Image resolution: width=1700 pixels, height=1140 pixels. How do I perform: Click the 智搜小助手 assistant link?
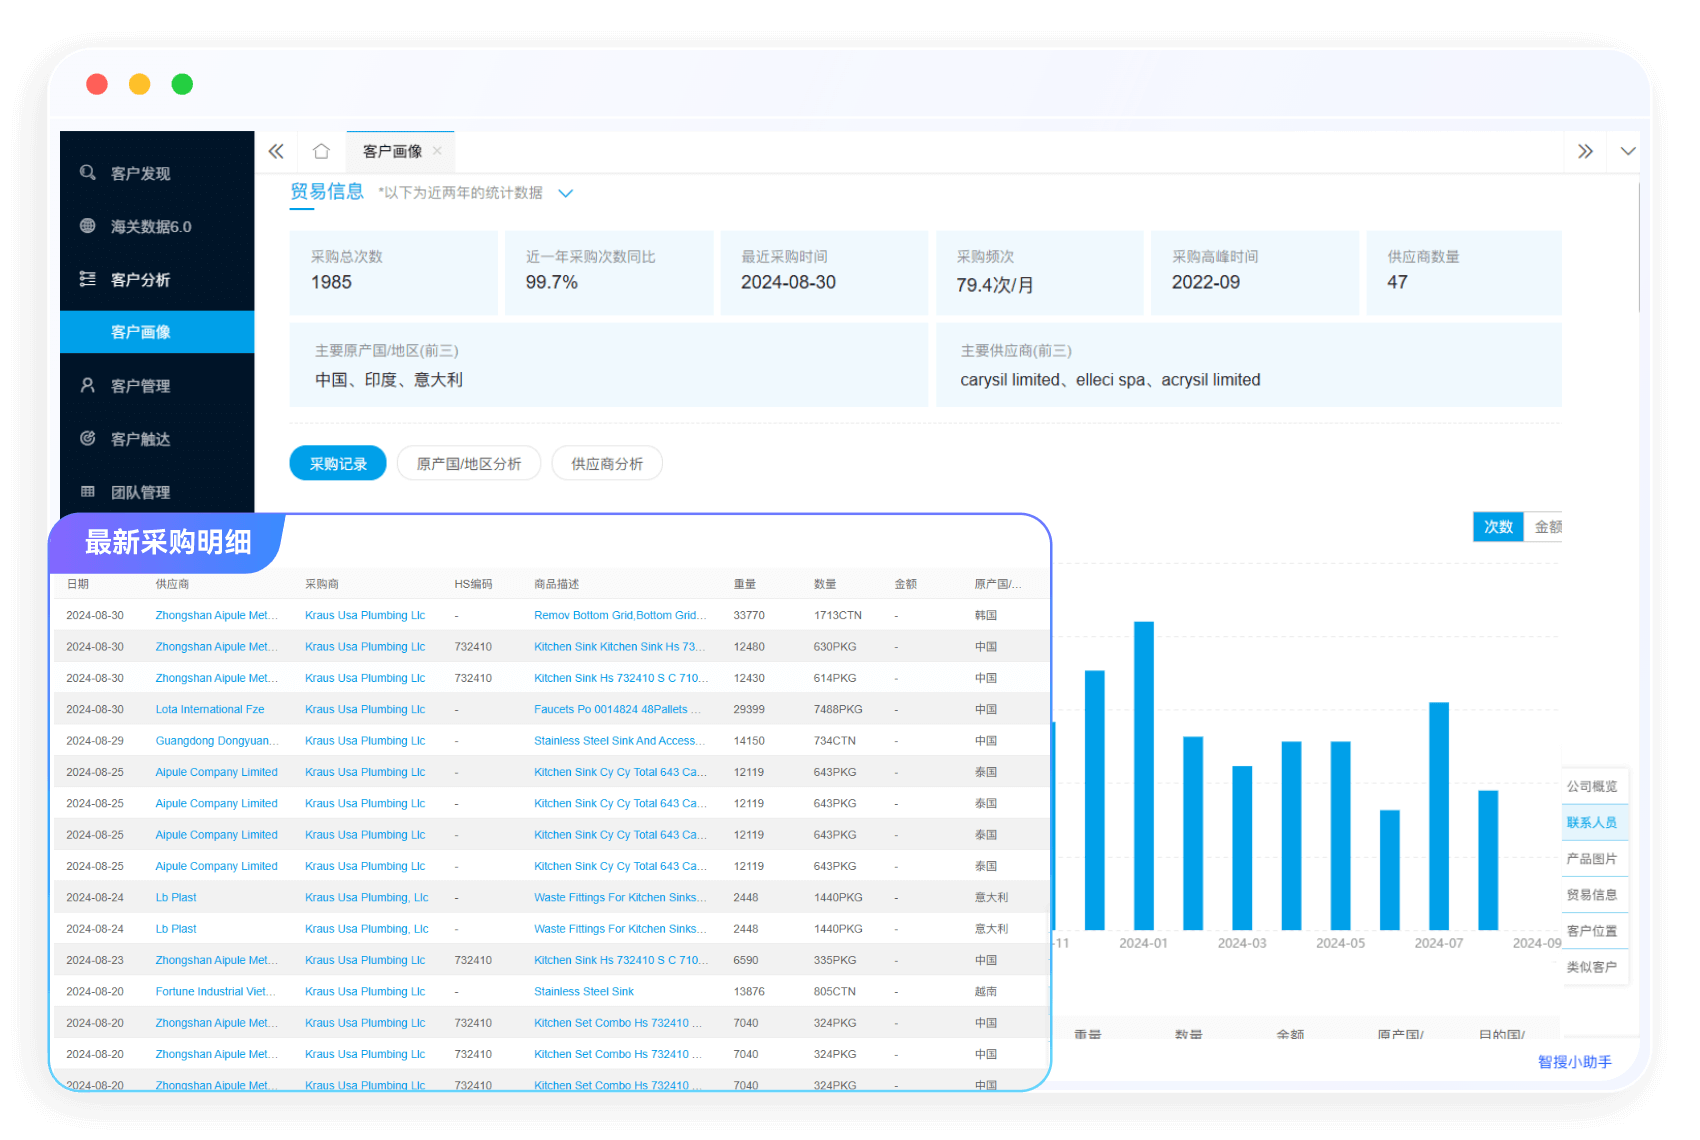(x=1574, y=1062)
